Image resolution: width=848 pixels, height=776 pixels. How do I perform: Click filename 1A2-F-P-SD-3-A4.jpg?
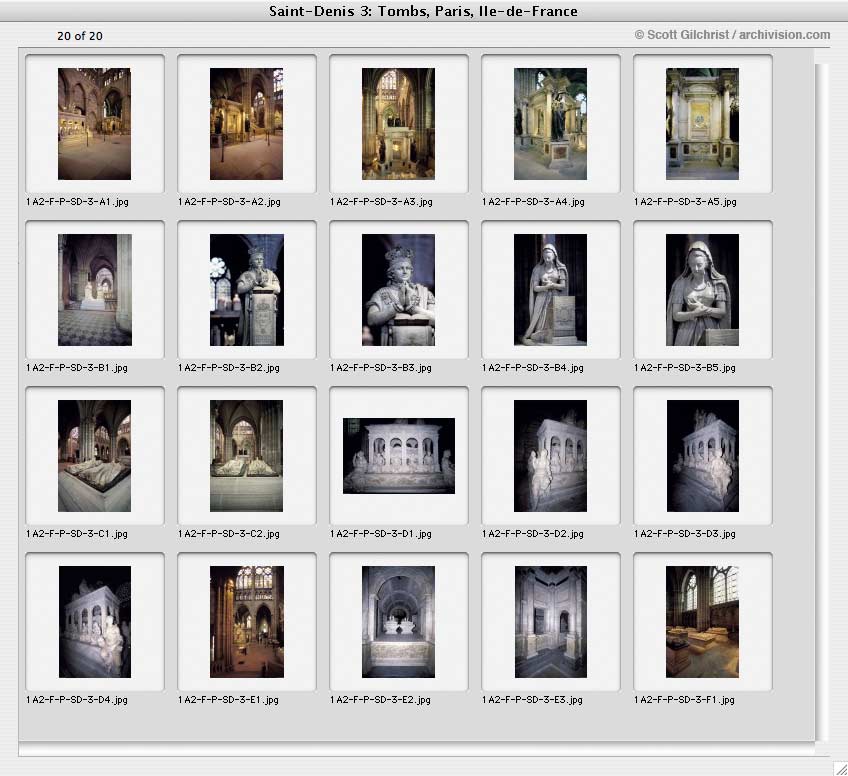(533, 202)
